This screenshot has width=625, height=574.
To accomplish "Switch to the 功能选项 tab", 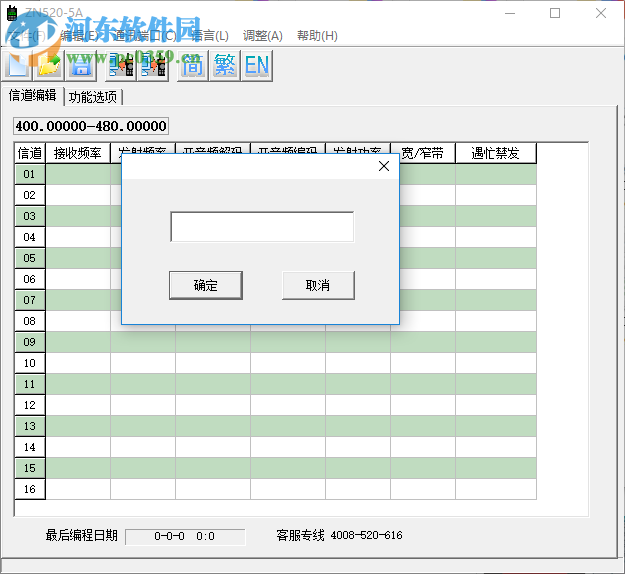I will [x=93, y=97].
